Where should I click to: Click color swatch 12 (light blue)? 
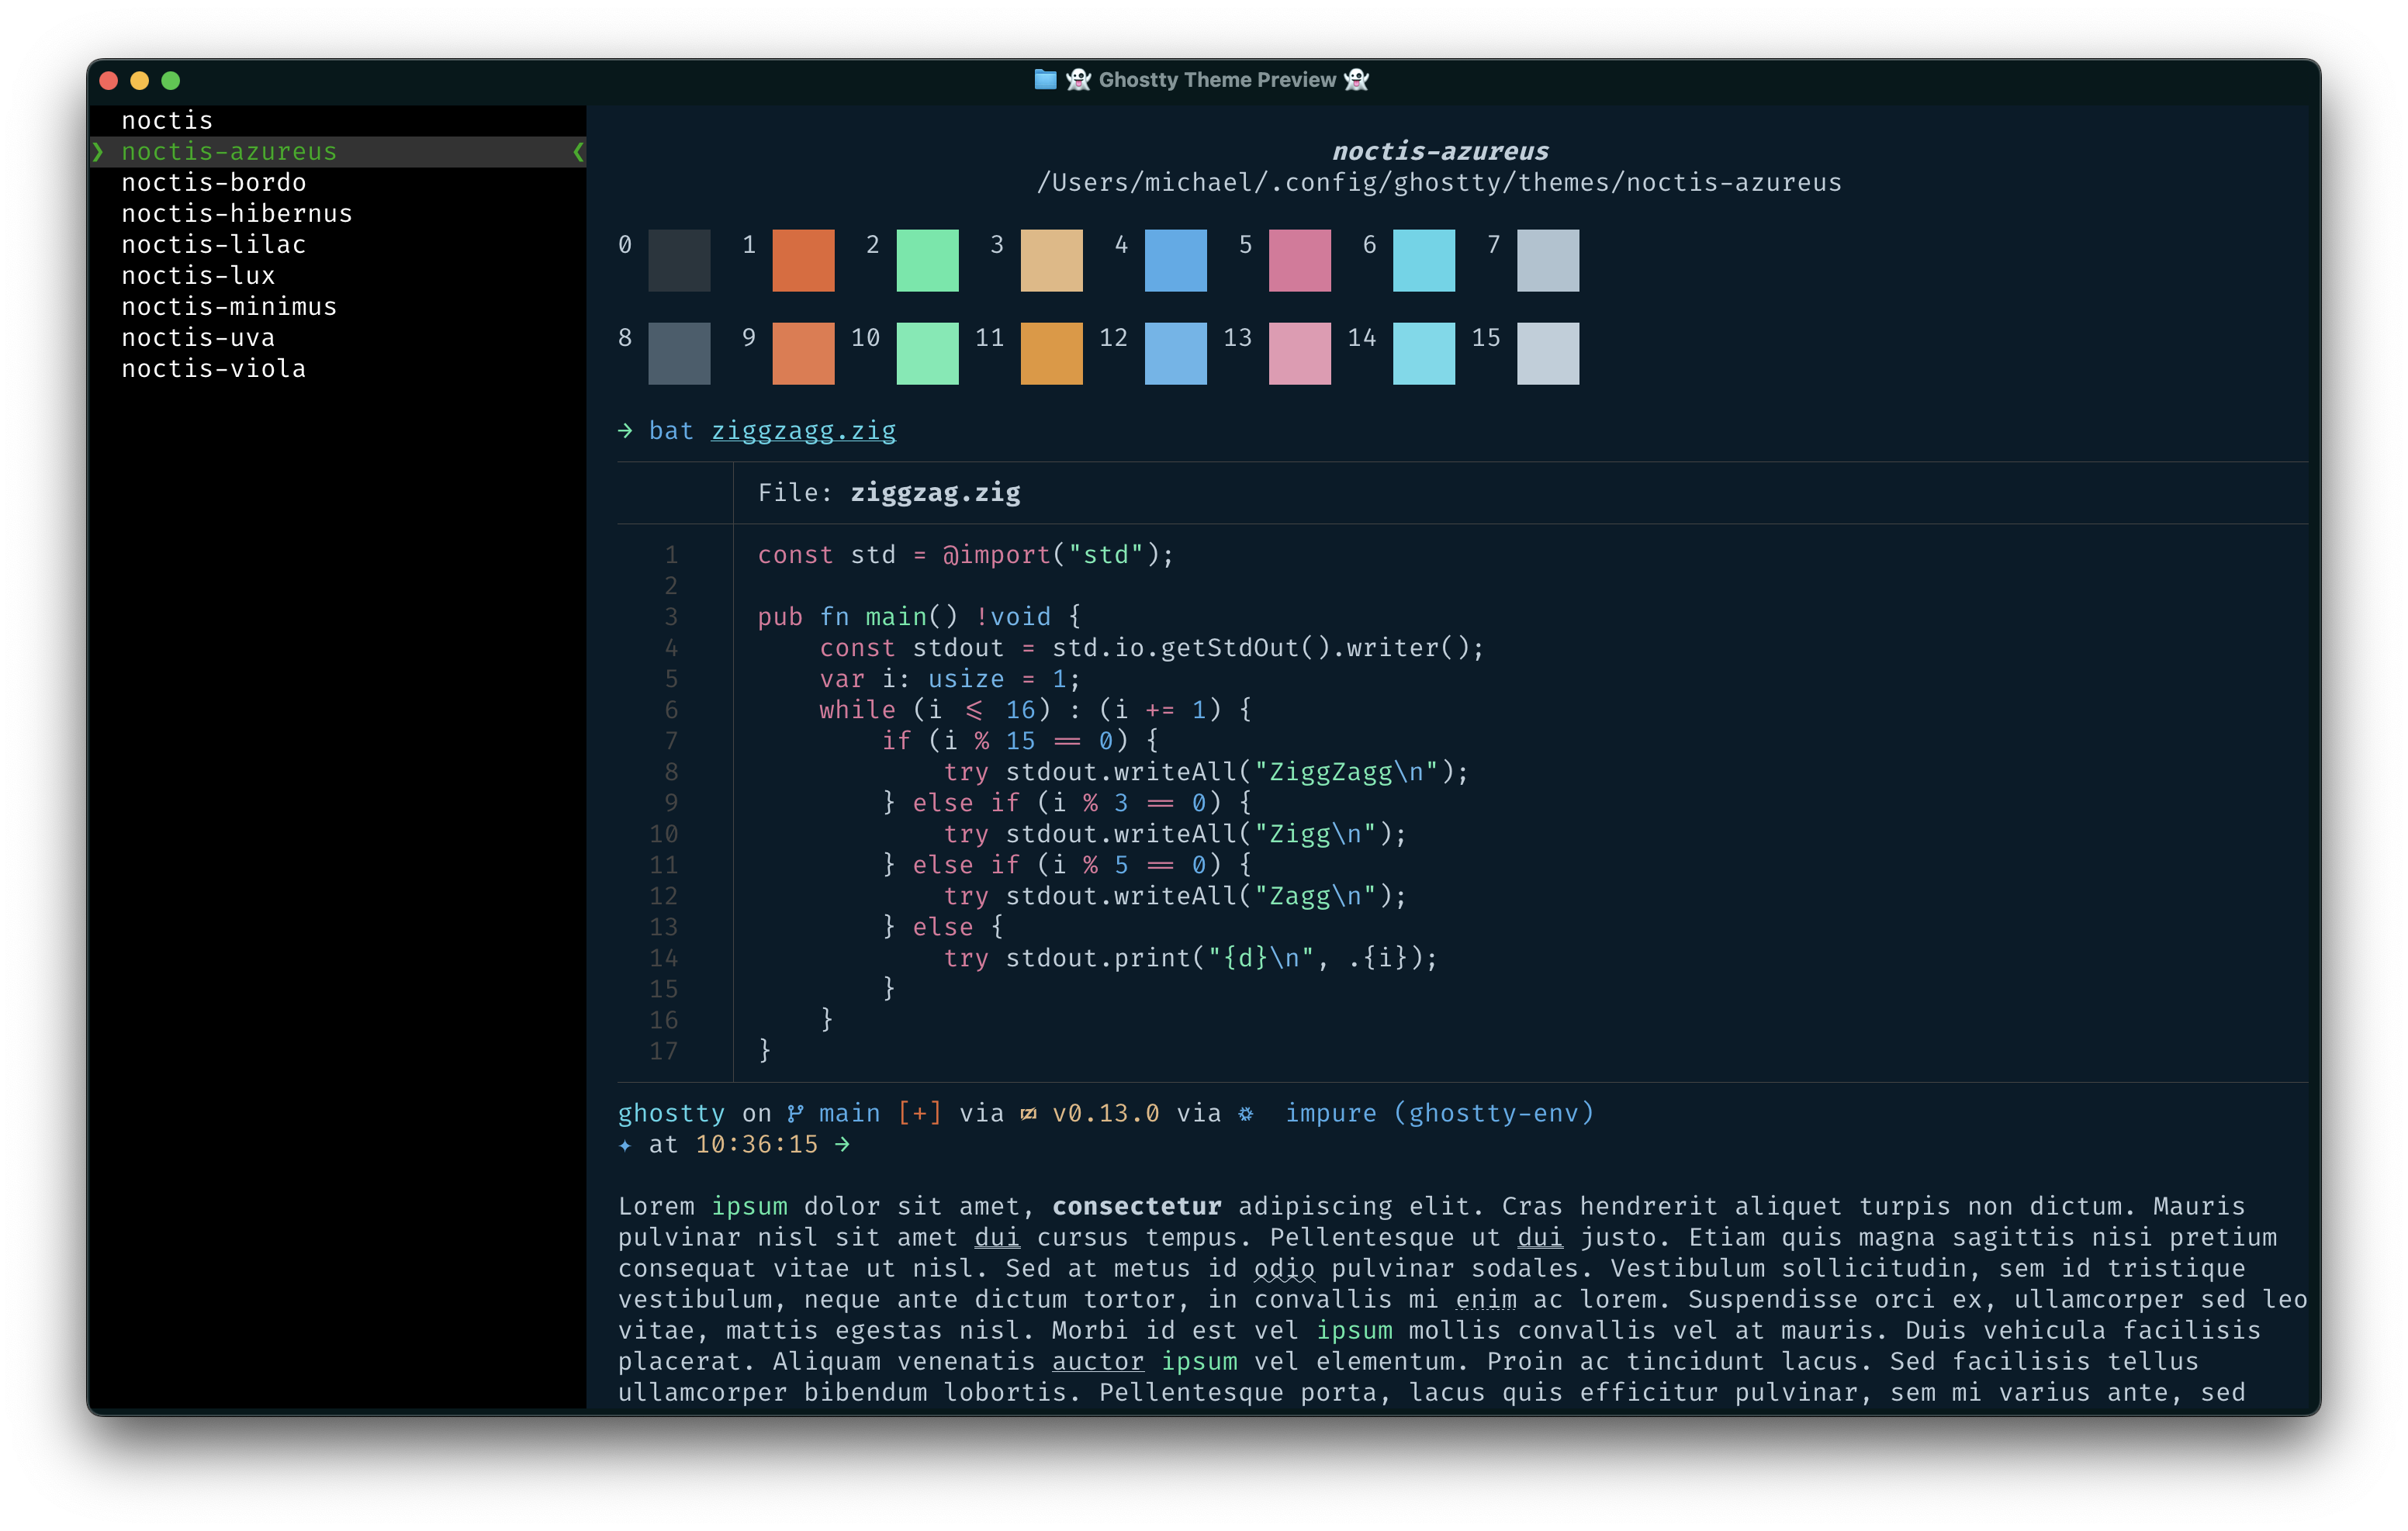[1175, 353]
